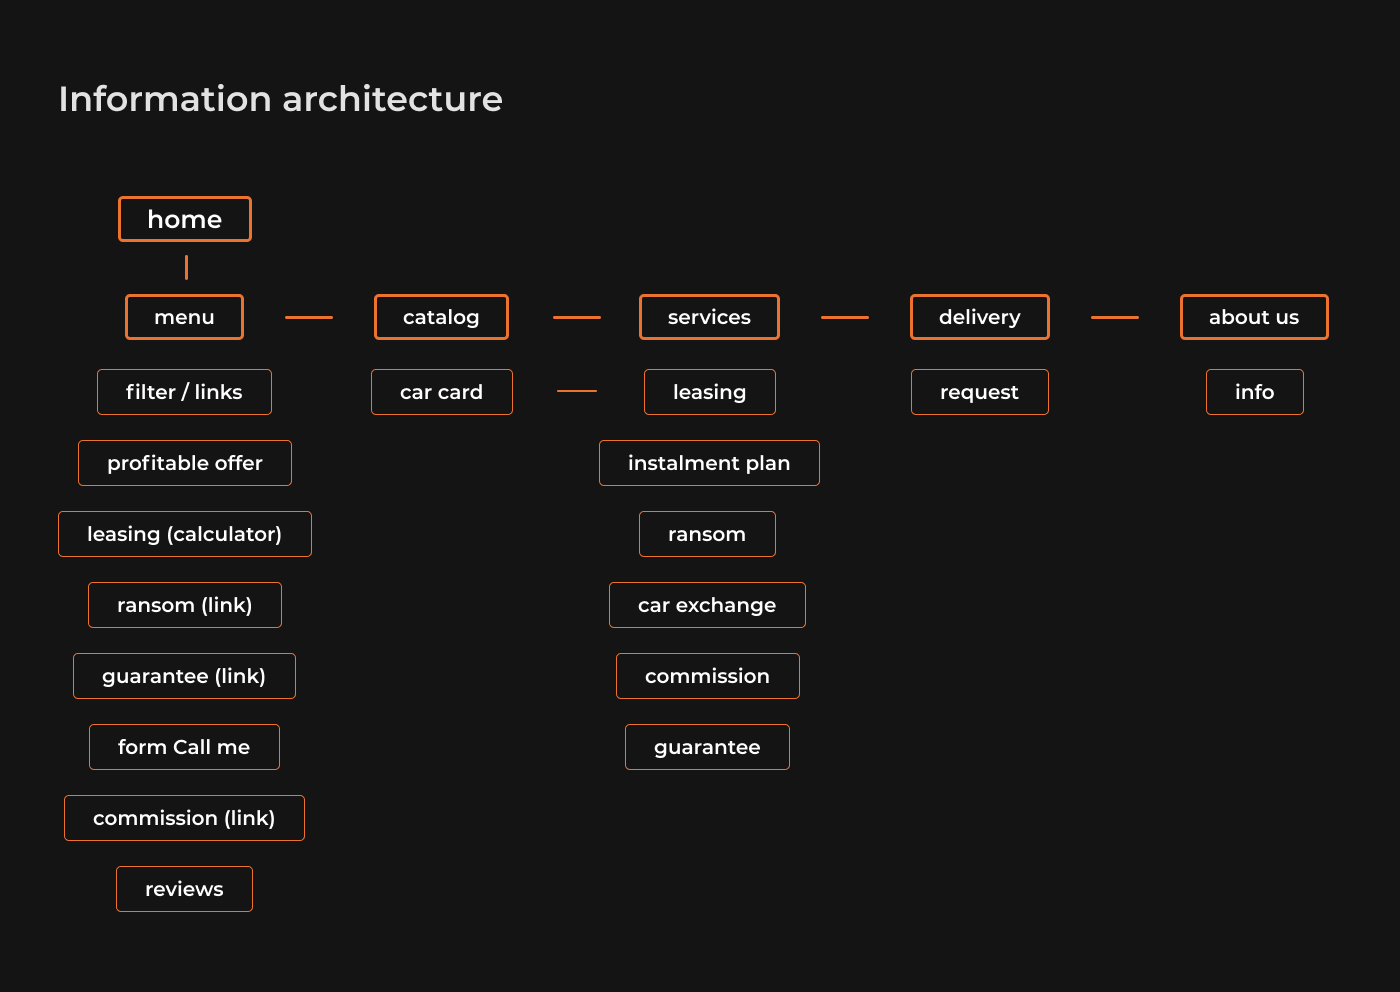Select the commission (link) node

click(184, 818)
